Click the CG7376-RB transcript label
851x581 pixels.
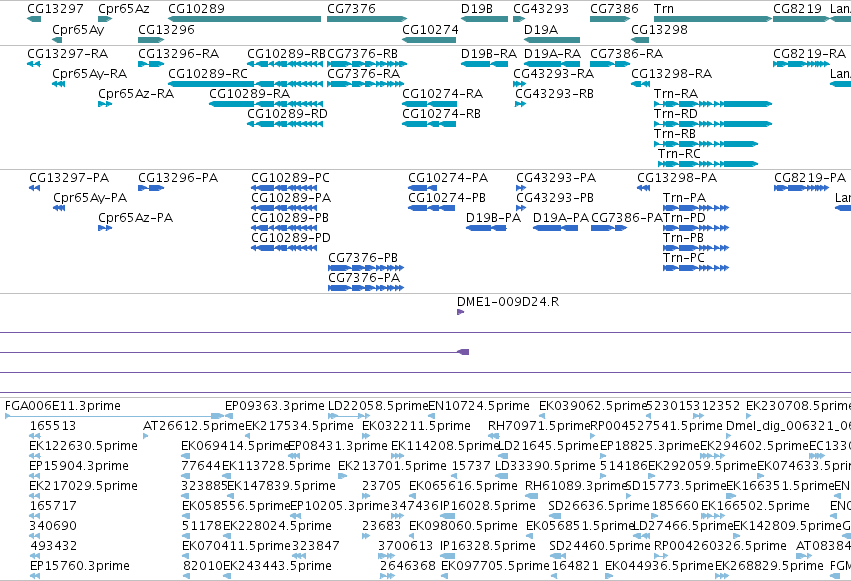pyautogui.click(x=363, y=54)
